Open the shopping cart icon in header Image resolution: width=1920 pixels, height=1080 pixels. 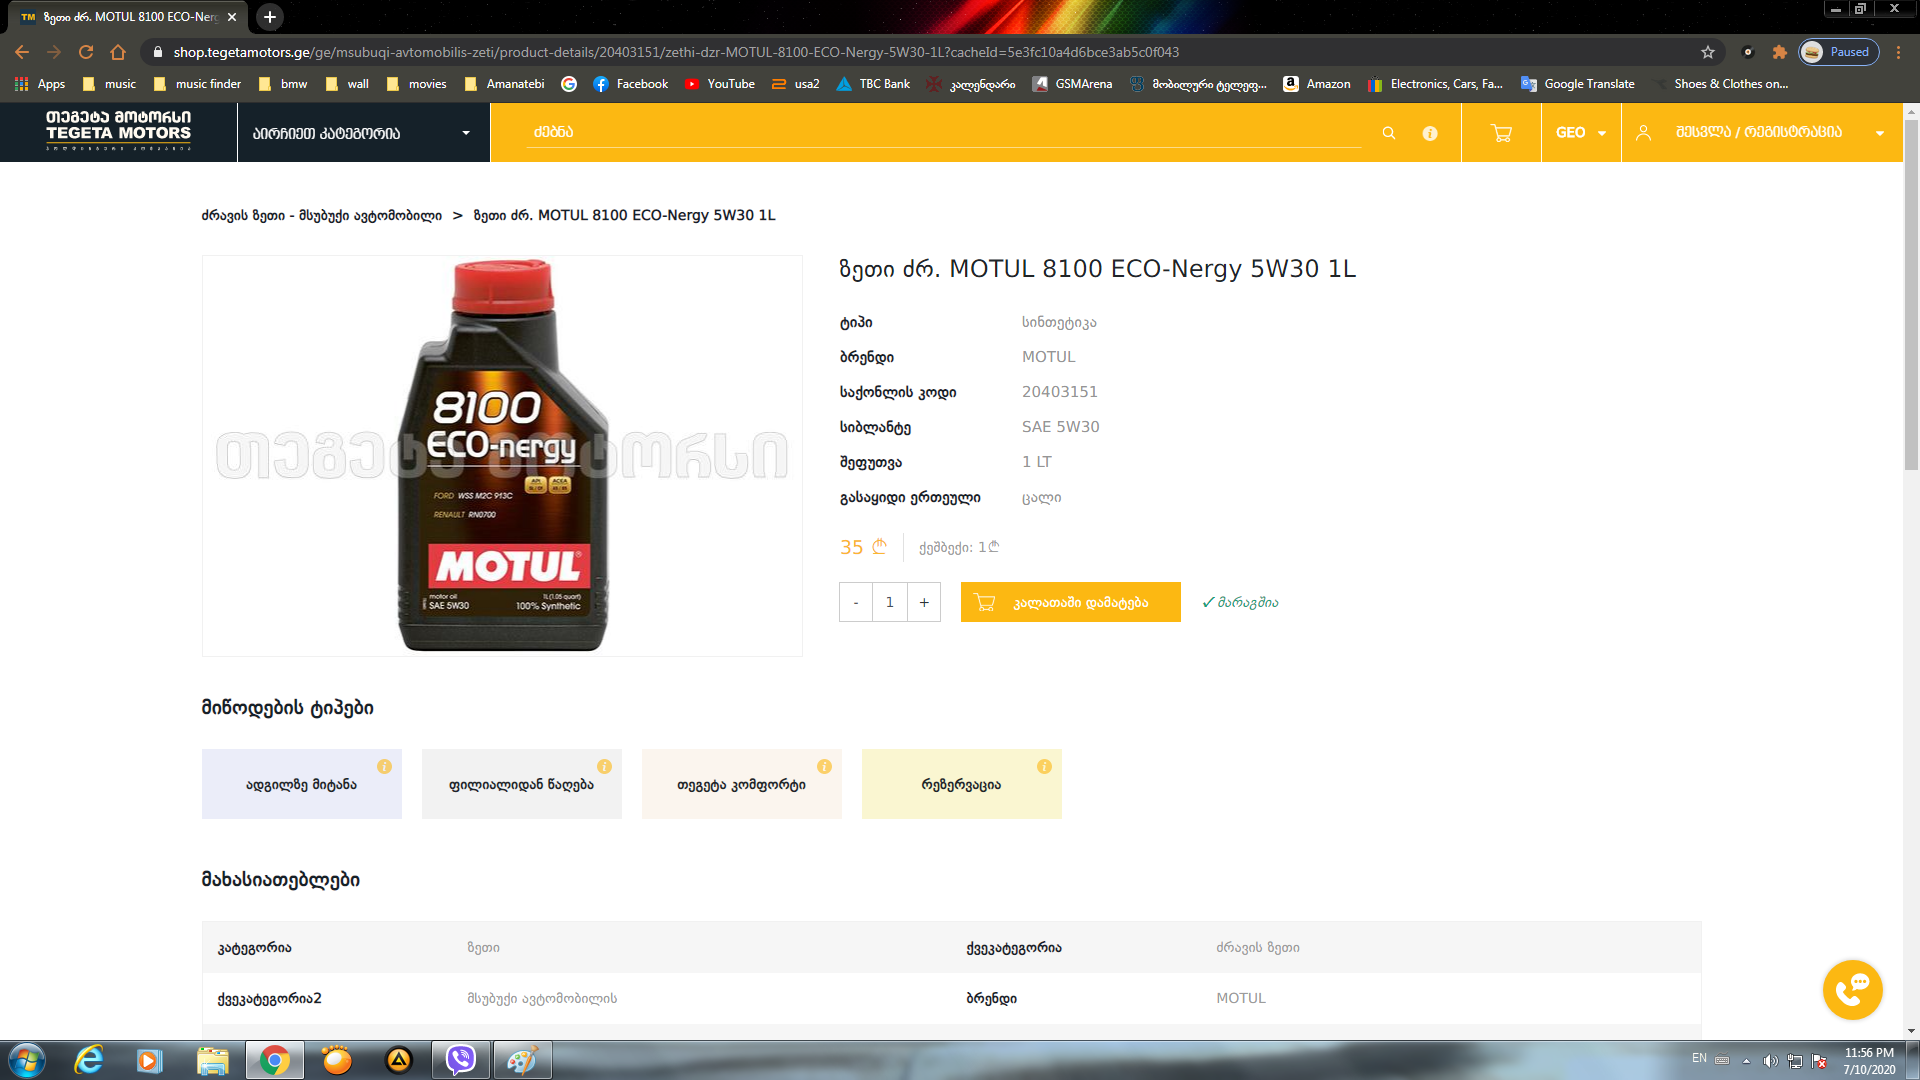point(1501,133)
